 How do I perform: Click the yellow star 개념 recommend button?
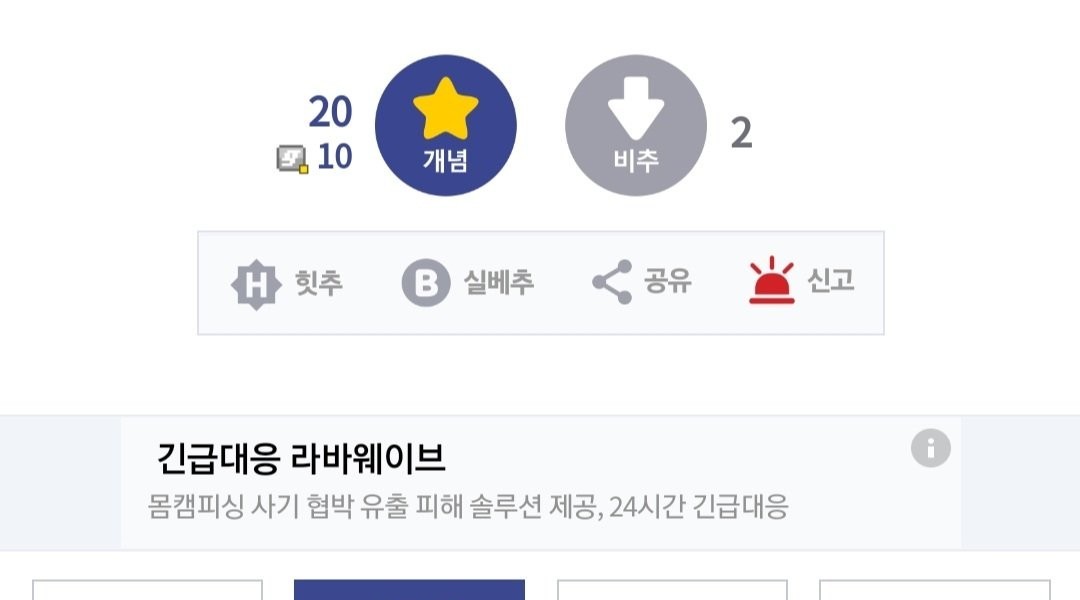coord(446,125)
